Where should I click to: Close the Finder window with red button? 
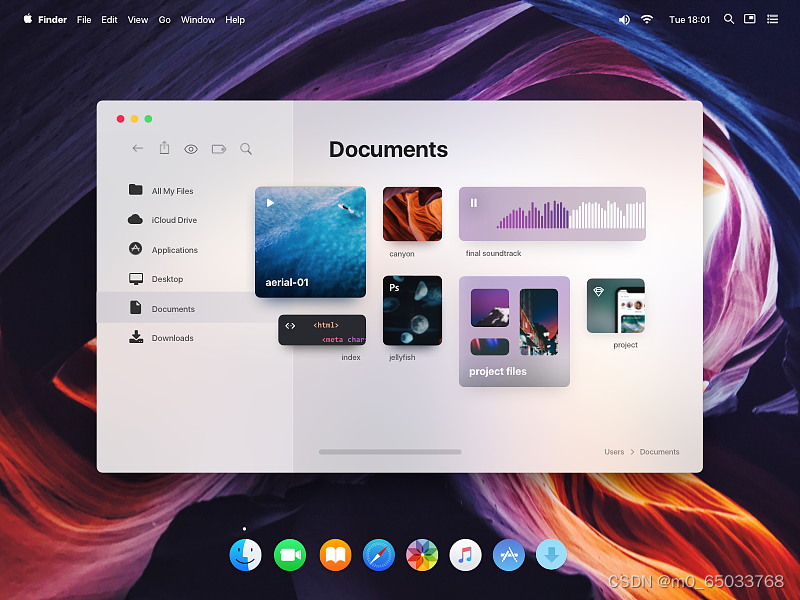120,119
